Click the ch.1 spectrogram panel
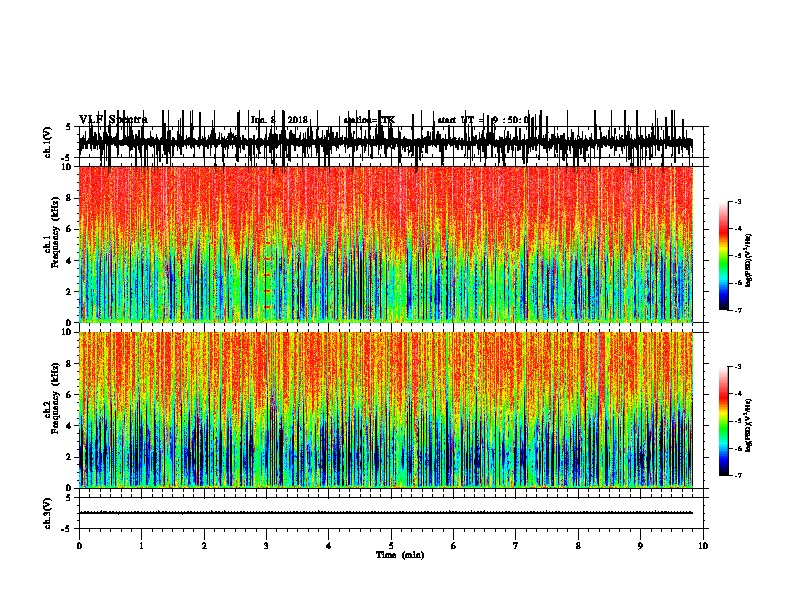The height and width of the screenshot is (612, 792). click(x=386, y=244)
